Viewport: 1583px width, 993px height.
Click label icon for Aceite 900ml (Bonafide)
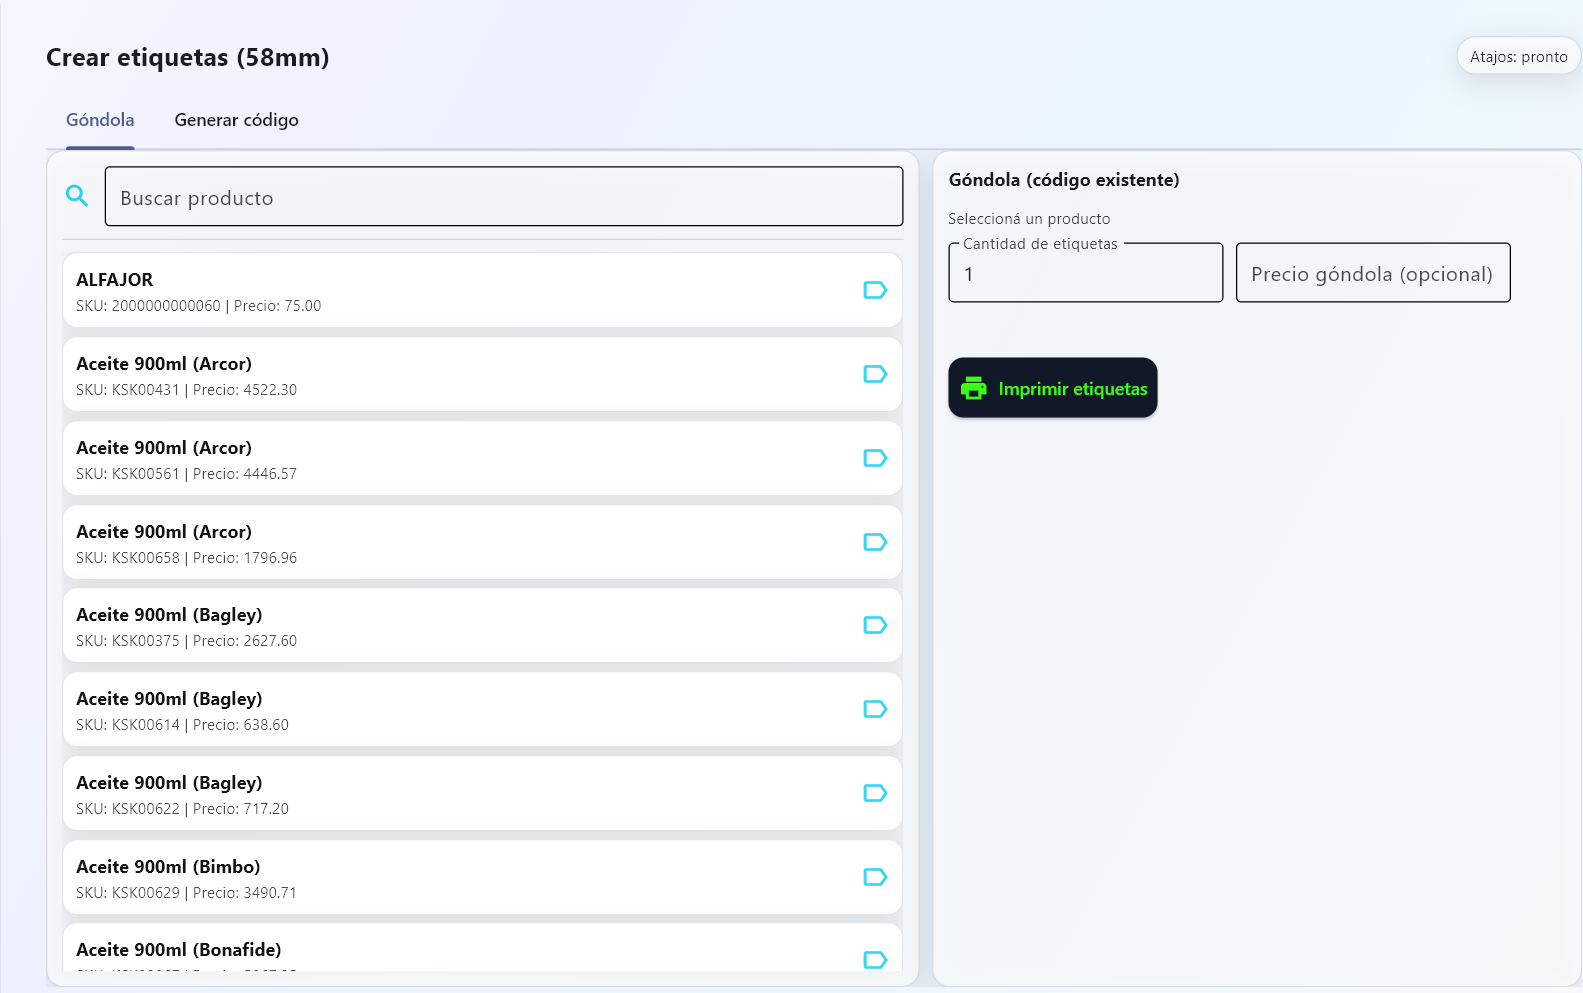coord(875,959)
